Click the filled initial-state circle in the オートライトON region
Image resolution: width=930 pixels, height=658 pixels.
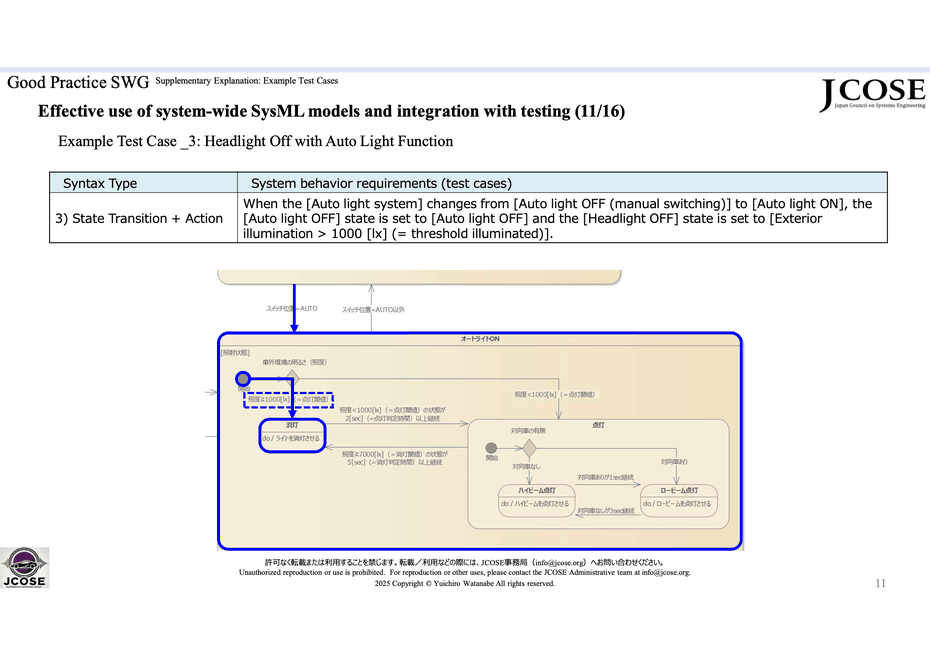click(243, 379)
